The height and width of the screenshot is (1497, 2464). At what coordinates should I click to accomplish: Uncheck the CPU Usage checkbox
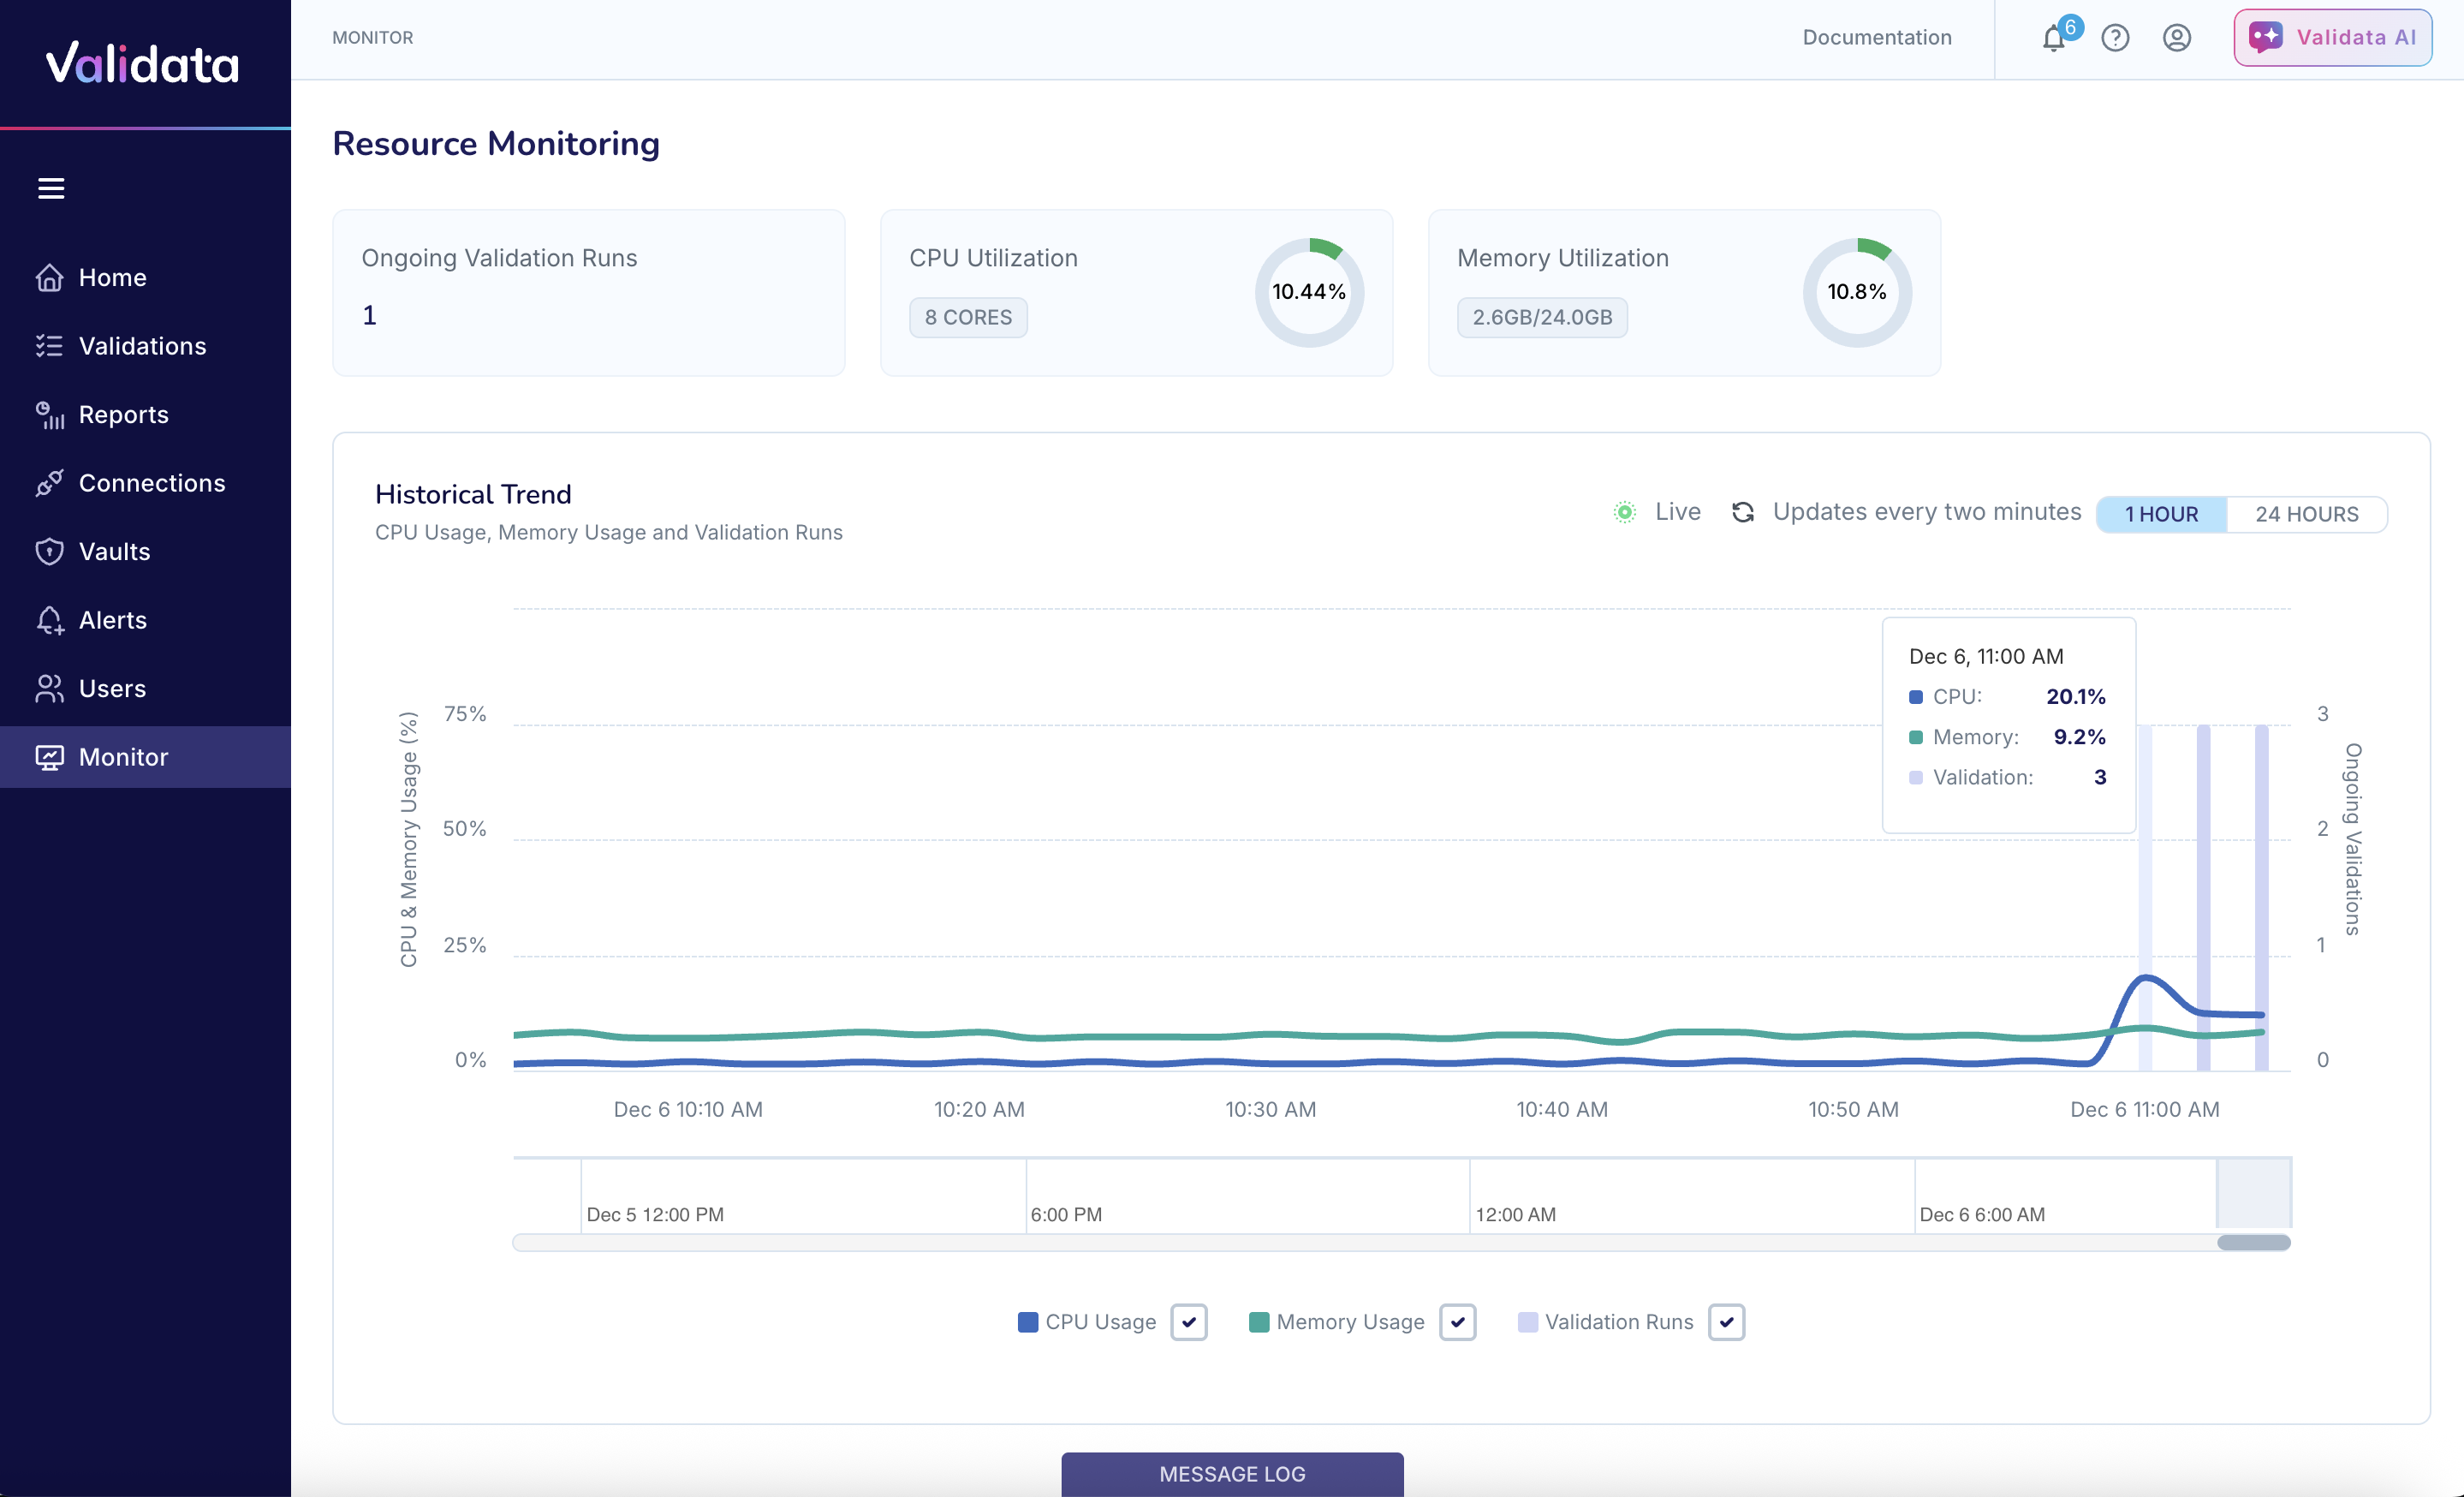point(1188,1322)
